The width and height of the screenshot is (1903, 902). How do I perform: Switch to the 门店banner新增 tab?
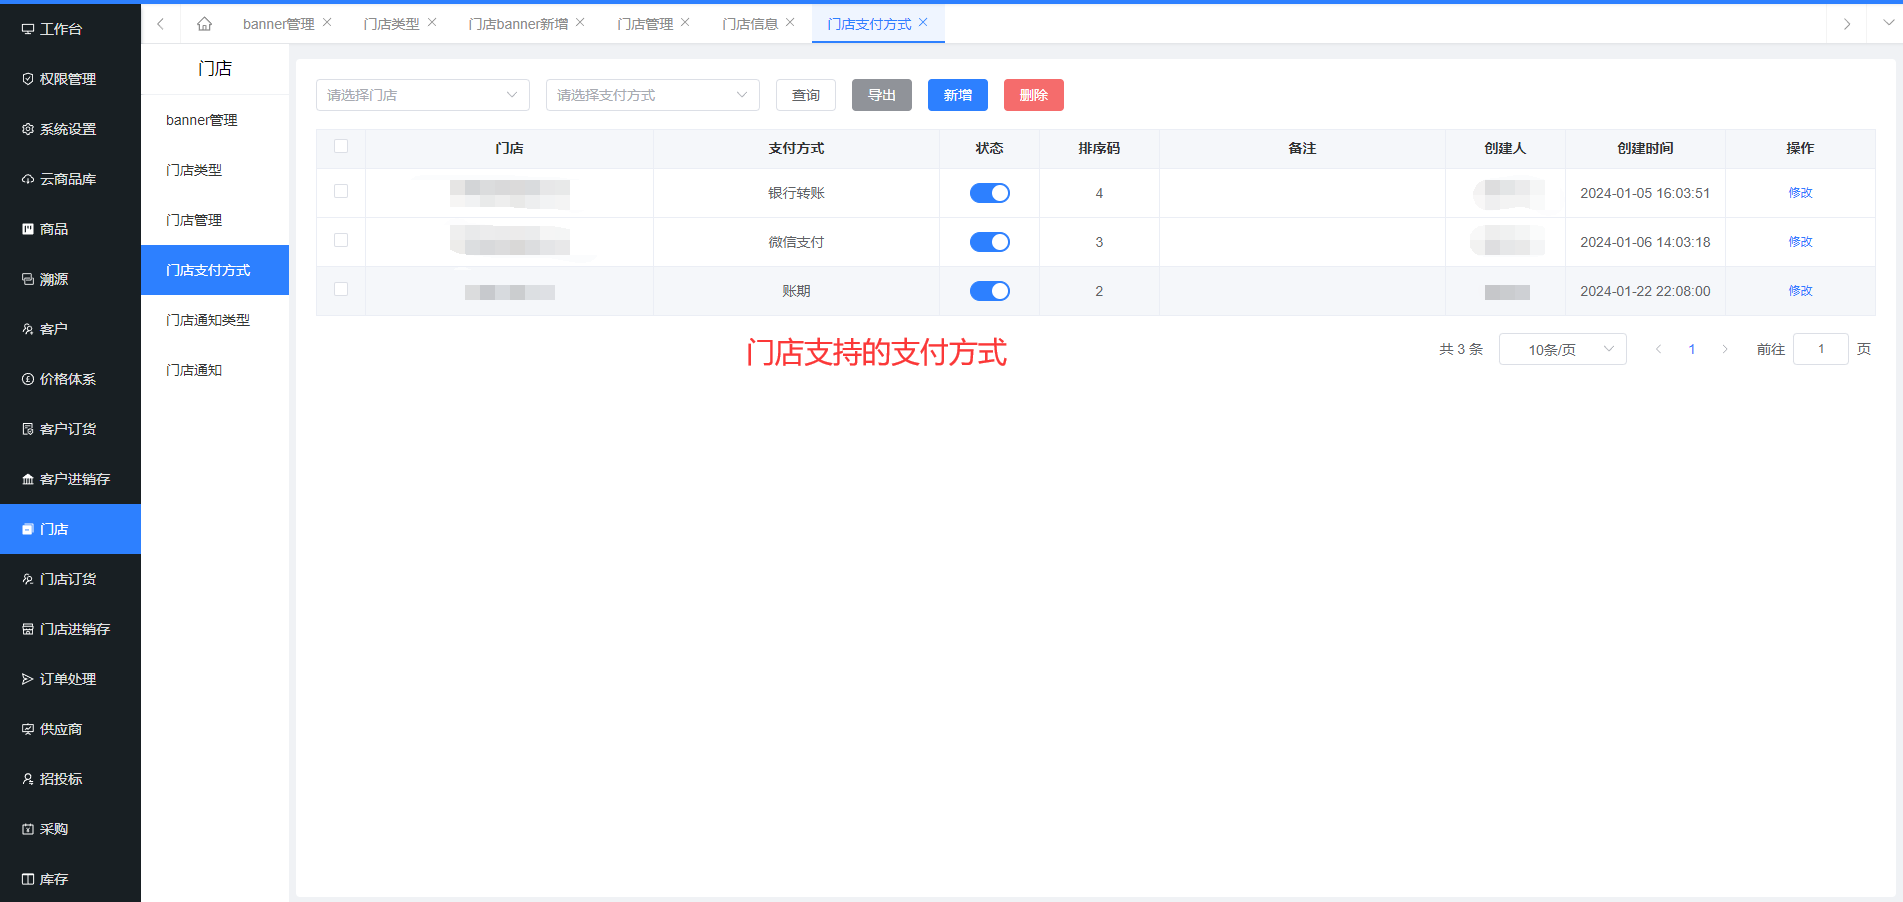click(x=518, y=24)
